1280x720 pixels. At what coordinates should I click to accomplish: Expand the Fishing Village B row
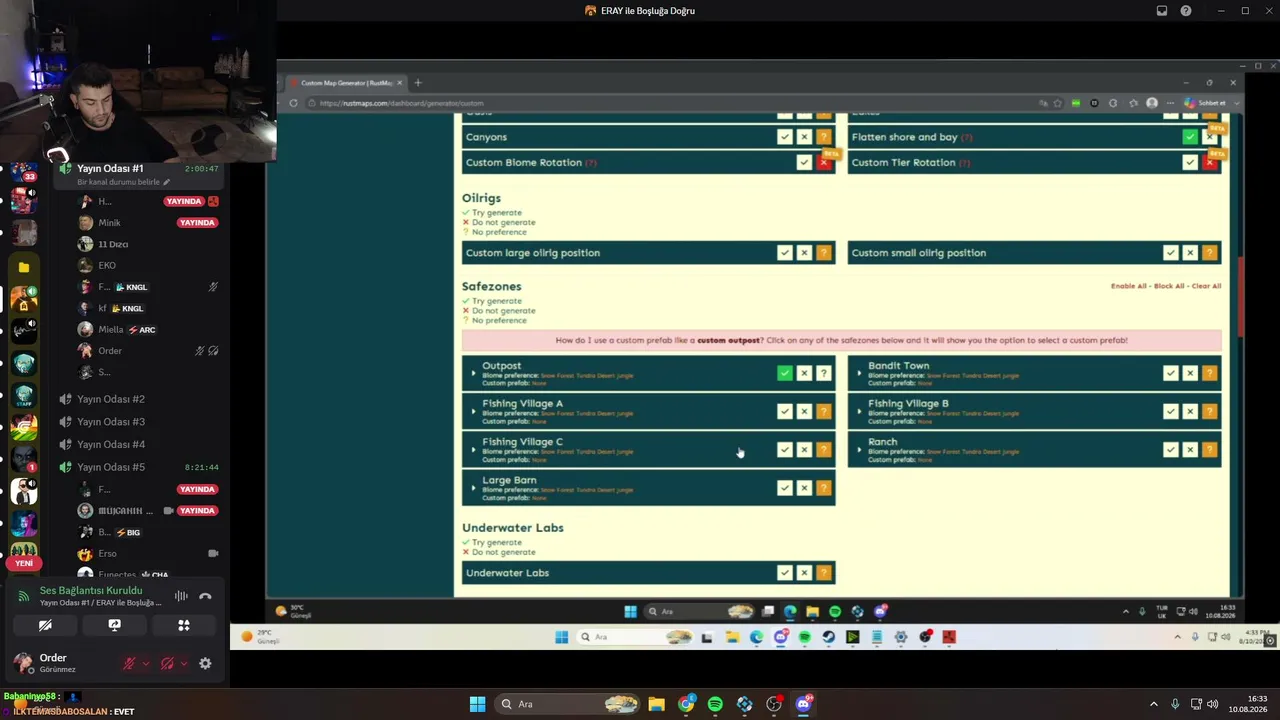[x=859, y=411]
